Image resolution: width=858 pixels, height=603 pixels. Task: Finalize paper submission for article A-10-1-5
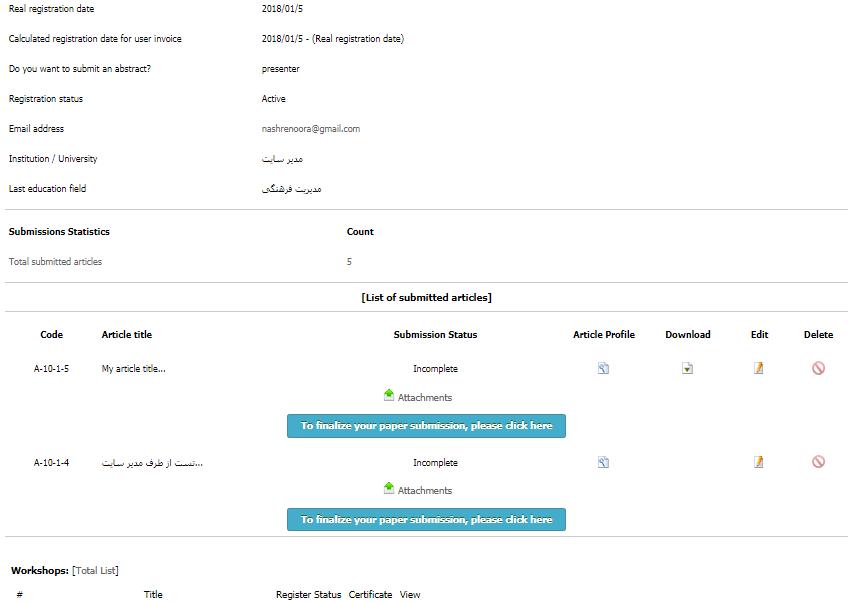[x=426, y=426]
